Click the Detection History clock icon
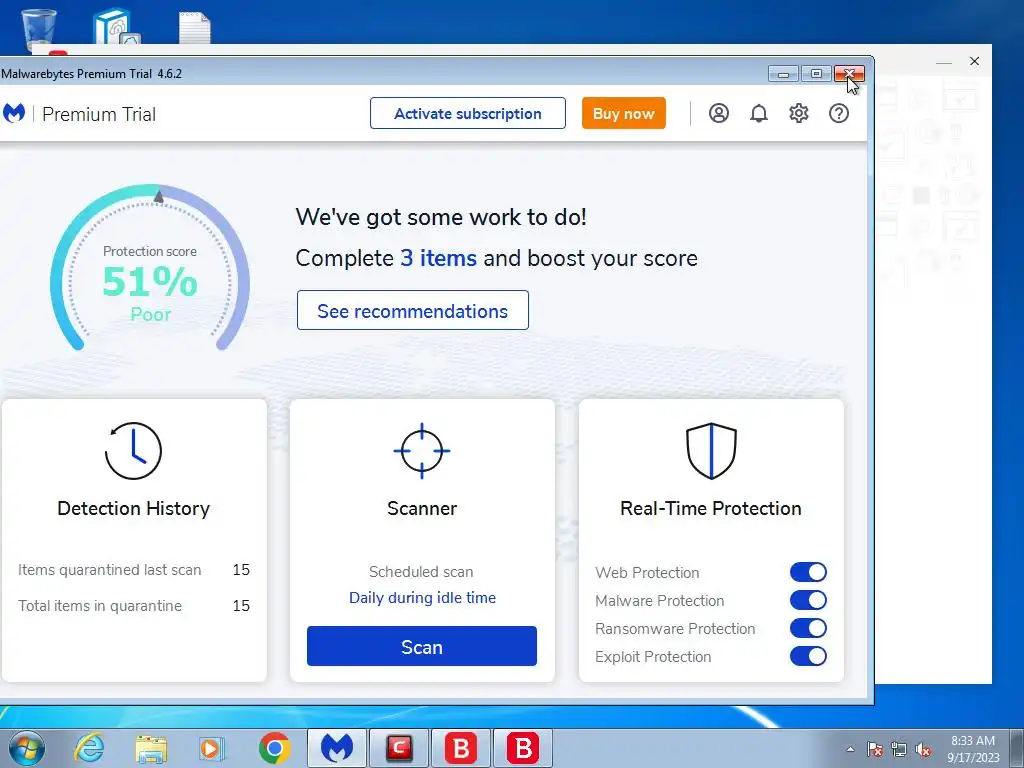Image resolution: width=1024 pixels, height=768 pixels. click(x=133, y=451)
